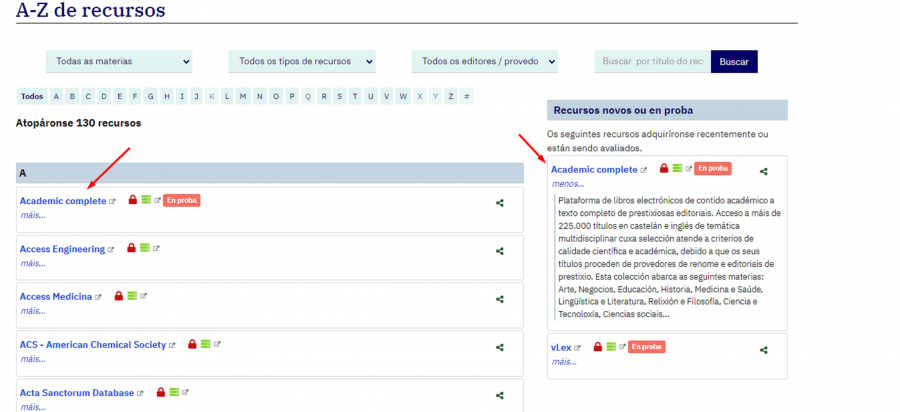Collapse description with 'menos...' in sidebar
900x412 pixels.
(567, 184)
